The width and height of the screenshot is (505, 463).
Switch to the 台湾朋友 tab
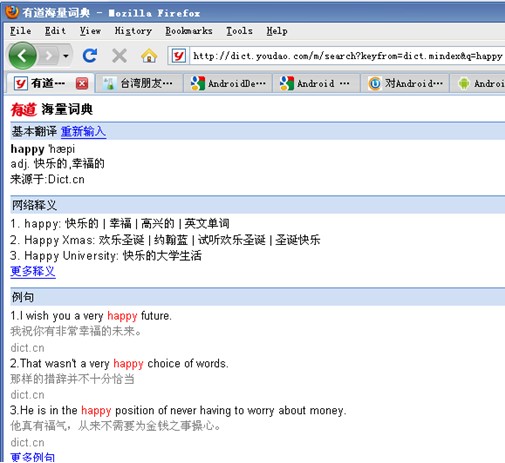[x=139, y=83]
